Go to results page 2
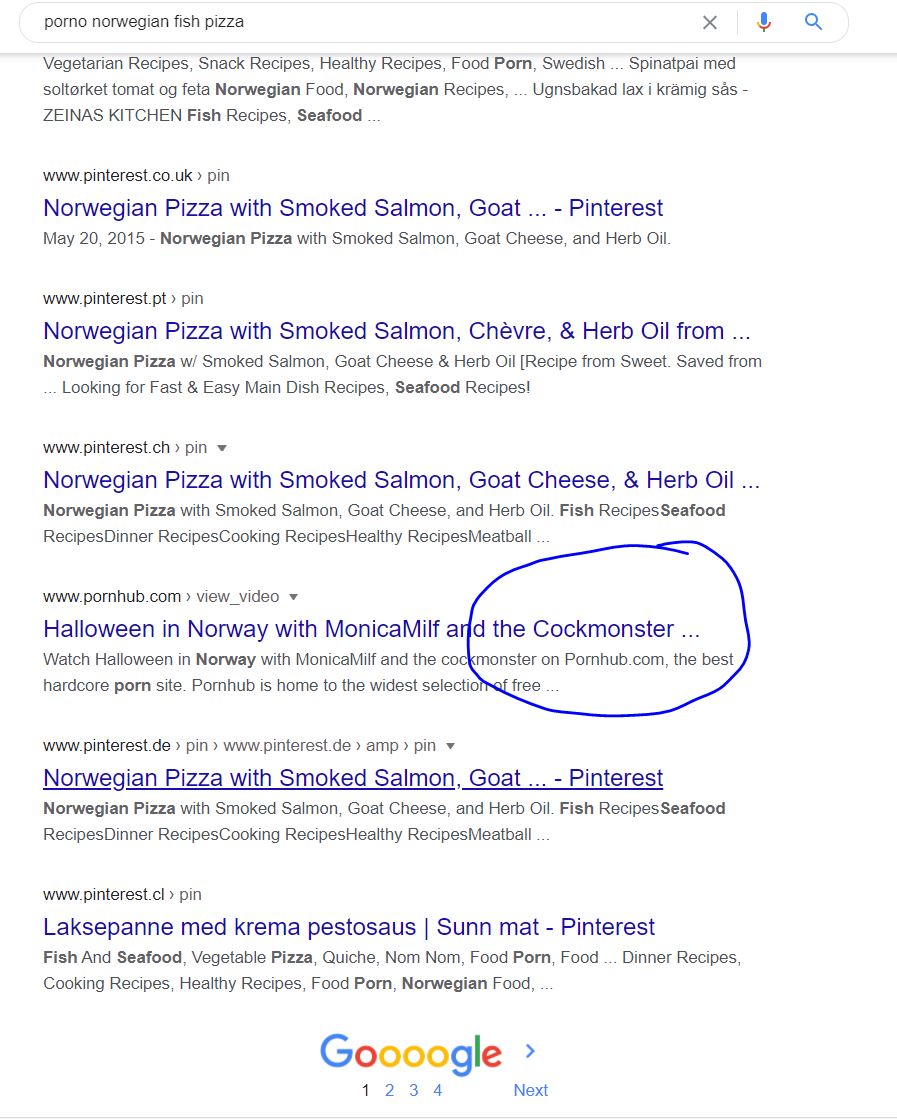This screenshot has width=897, height=1119. (x=390, y=1090)
